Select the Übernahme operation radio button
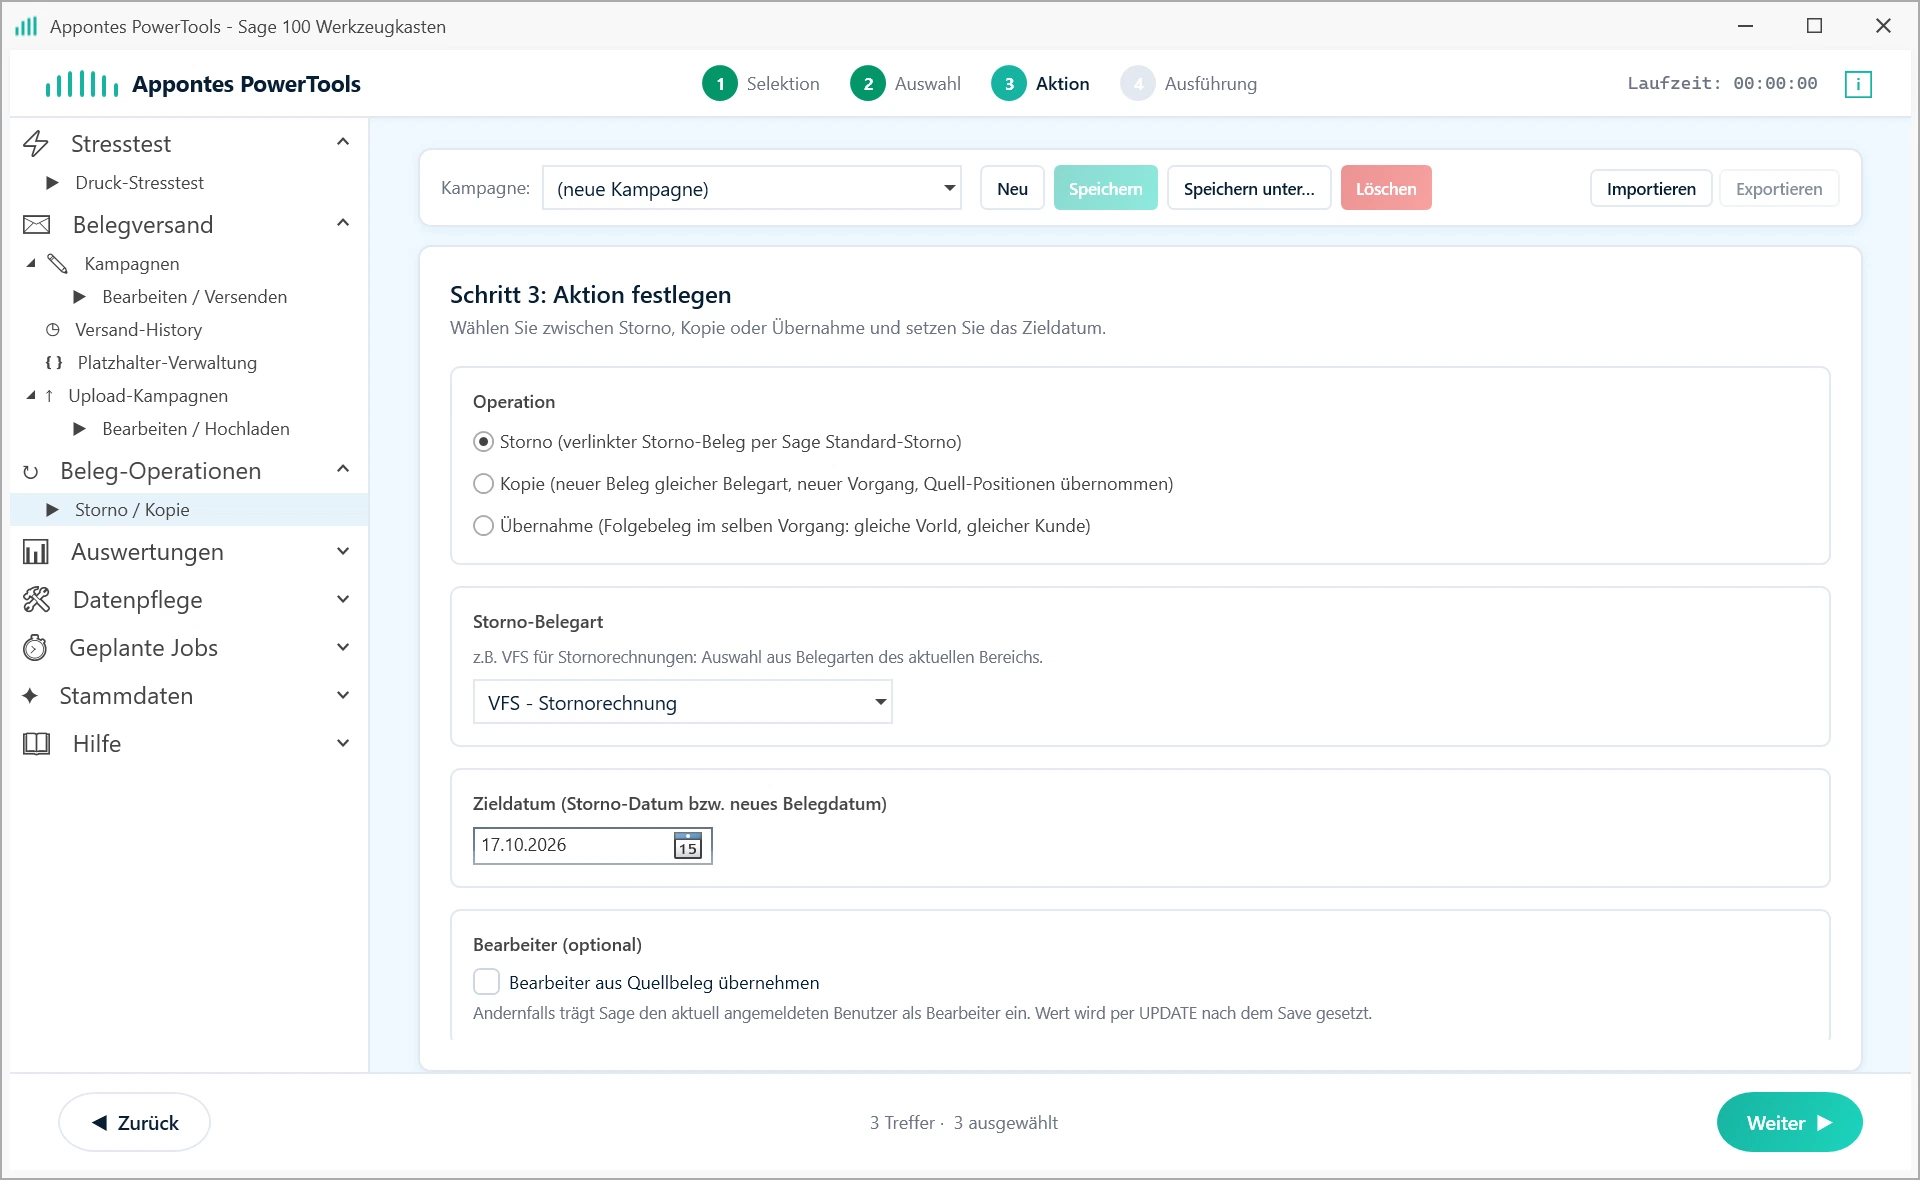Screen dimensions: 1920x1180 pos(483,526)
